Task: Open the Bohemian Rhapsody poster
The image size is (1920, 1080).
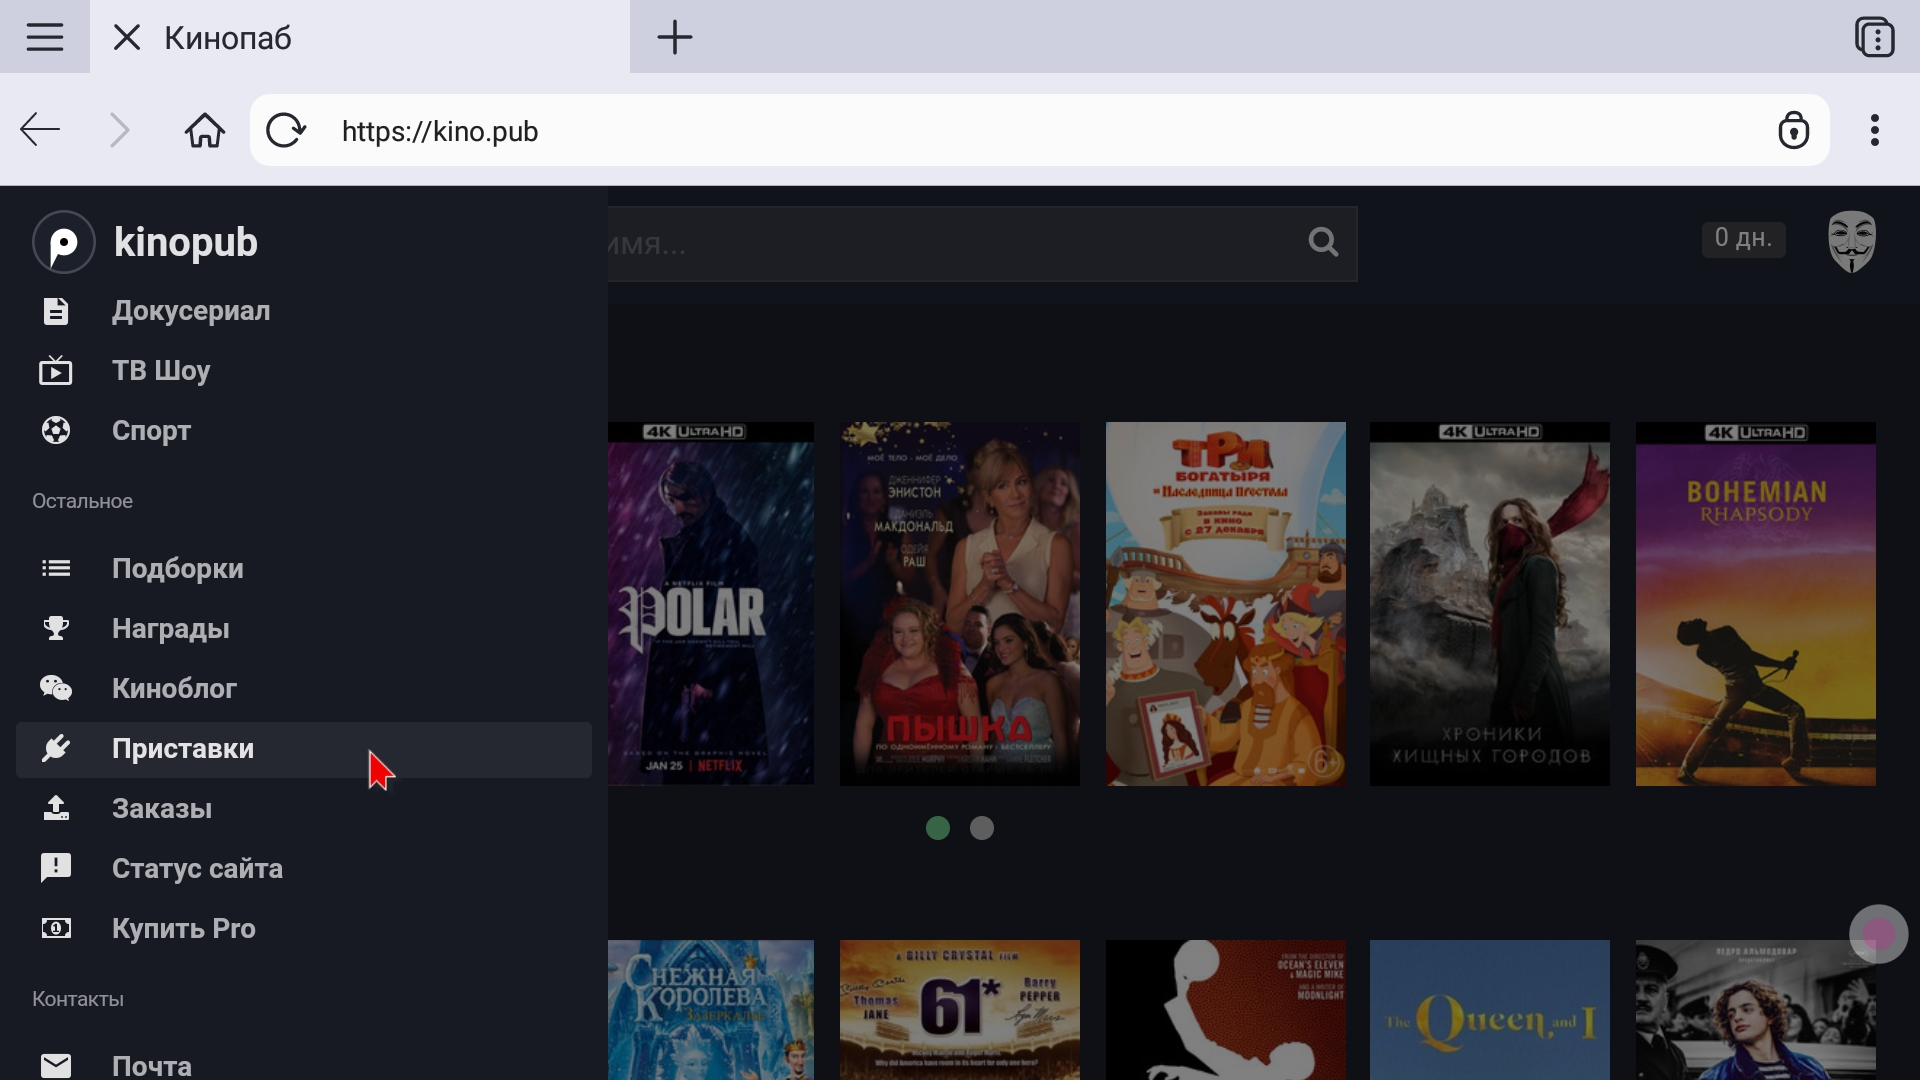Action: (x=1756, y=604)
